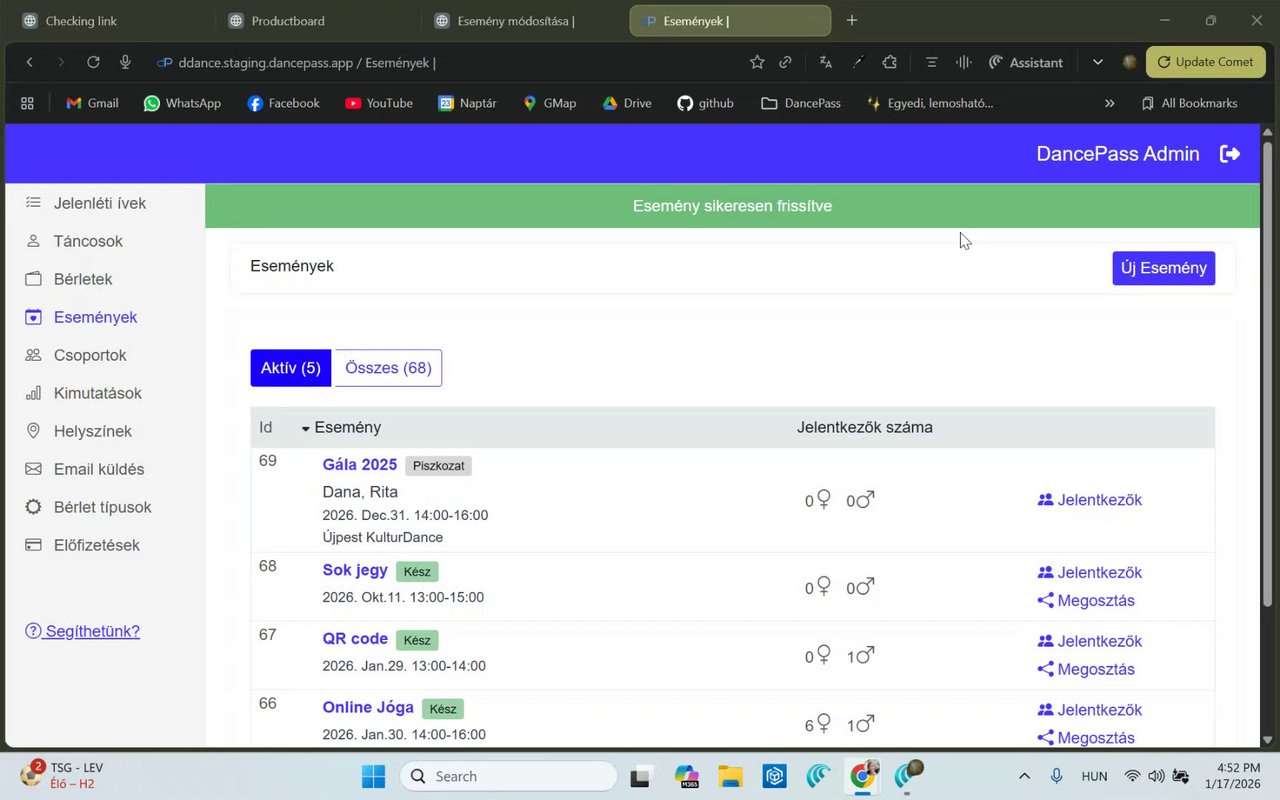The height and width of the screenshot is (800, 1280).
Task: Open the YouTube bookmark
Action: 379,103
